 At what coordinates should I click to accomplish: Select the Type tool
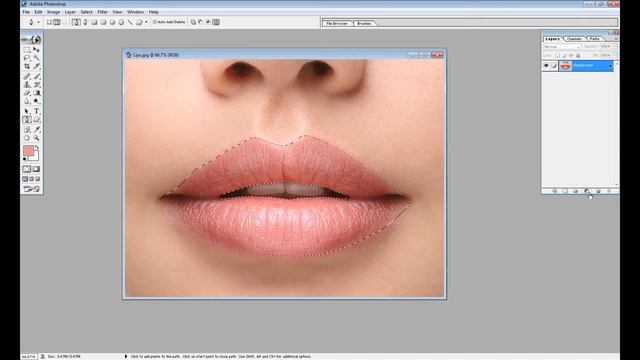point(37,111)
